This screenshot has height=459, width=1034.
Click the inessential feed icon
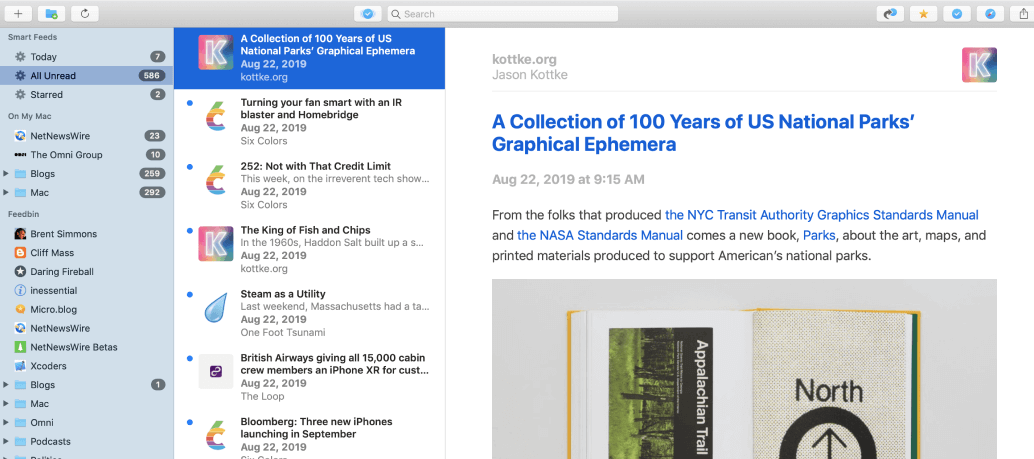(x=20, y=291)
